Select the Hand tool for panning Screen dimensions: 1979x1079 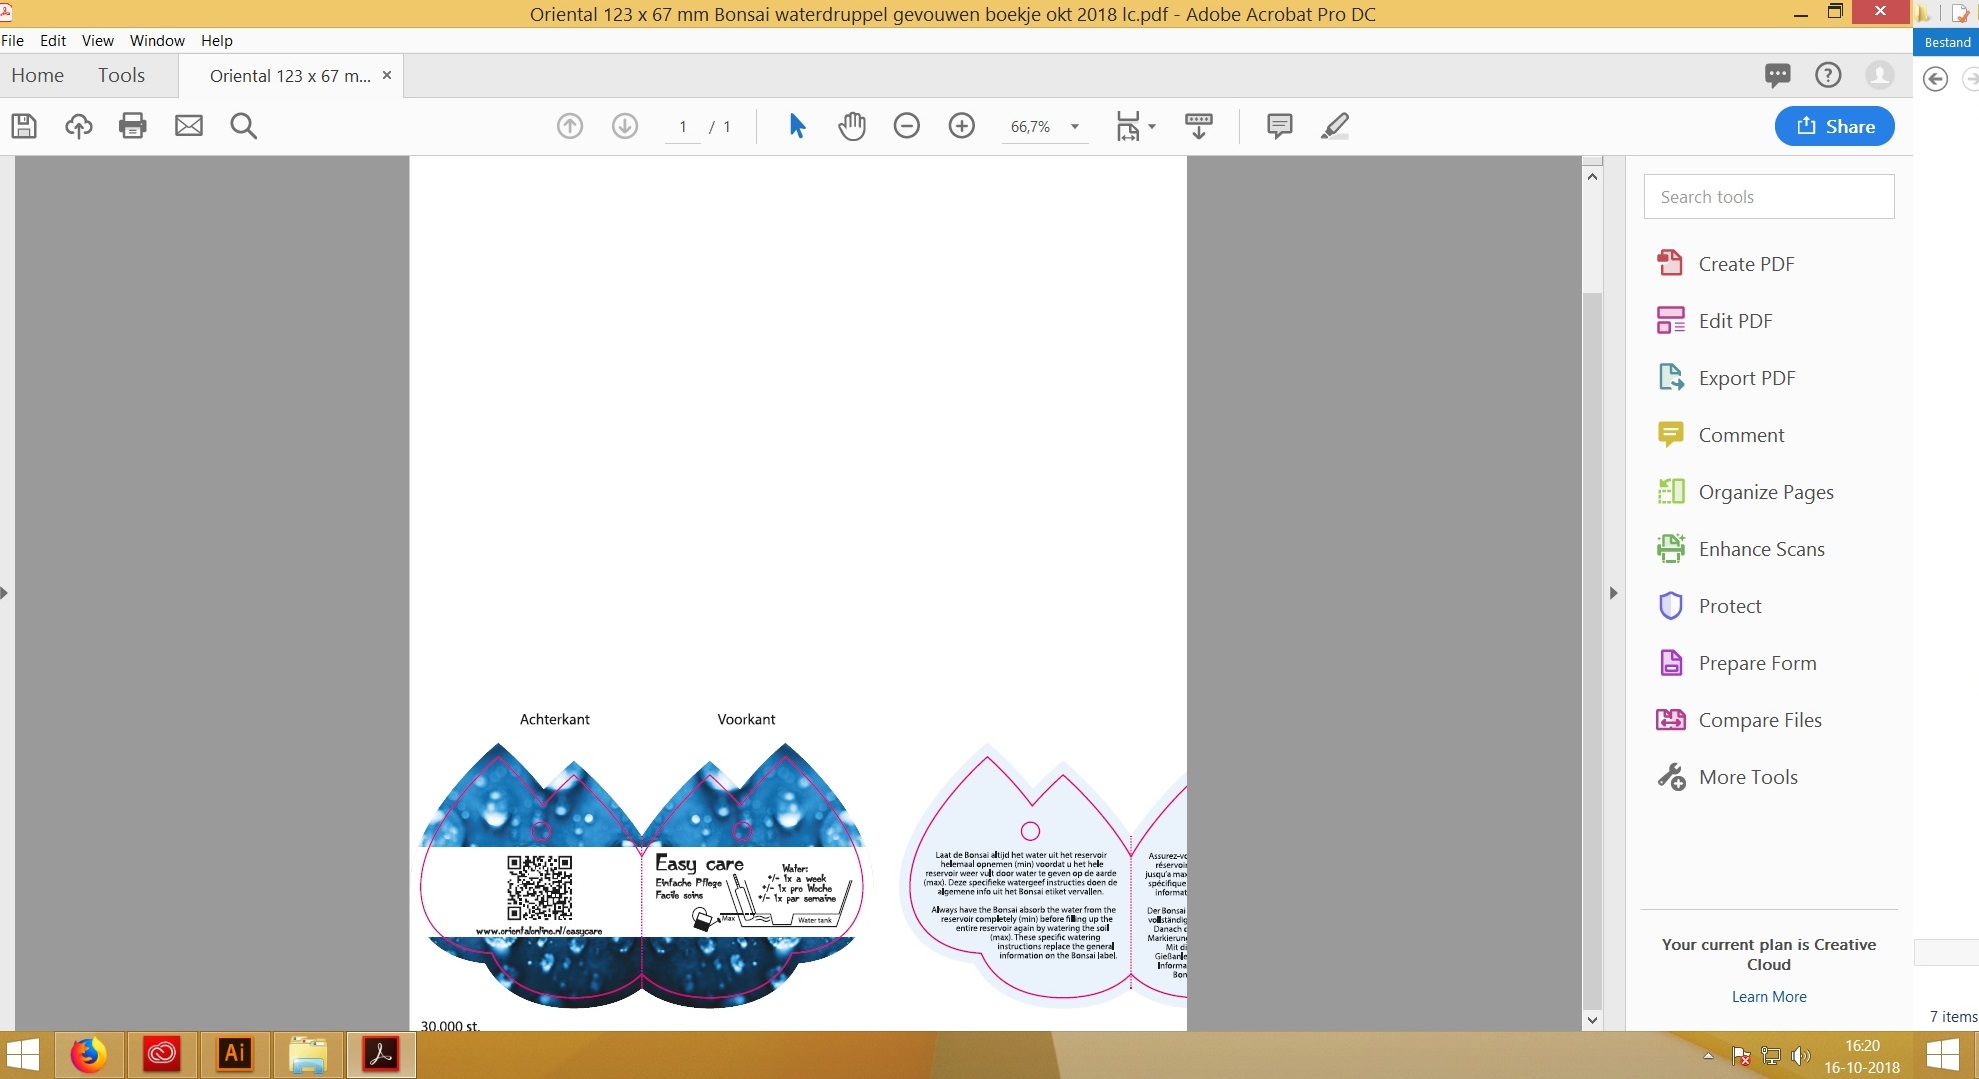pyautogui.click(x=851, y=126)
